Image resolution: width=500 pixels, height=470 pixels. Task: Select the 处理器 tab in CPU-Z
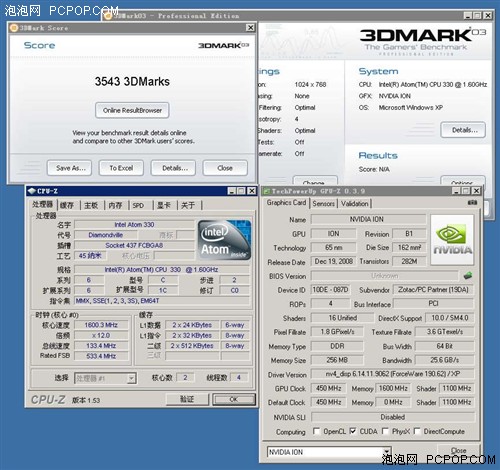[43, 204]
